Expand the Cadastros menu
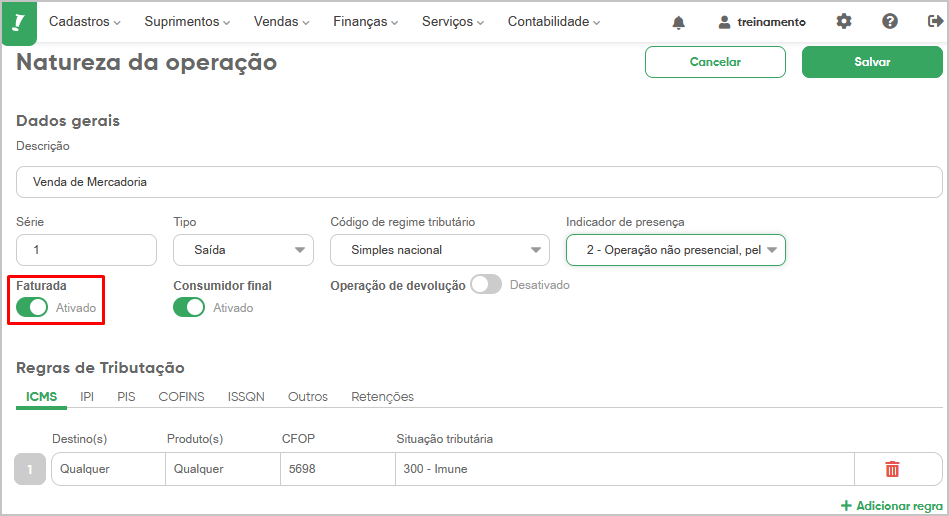Screen dimensions: 949x516 [x=85, y=22]
